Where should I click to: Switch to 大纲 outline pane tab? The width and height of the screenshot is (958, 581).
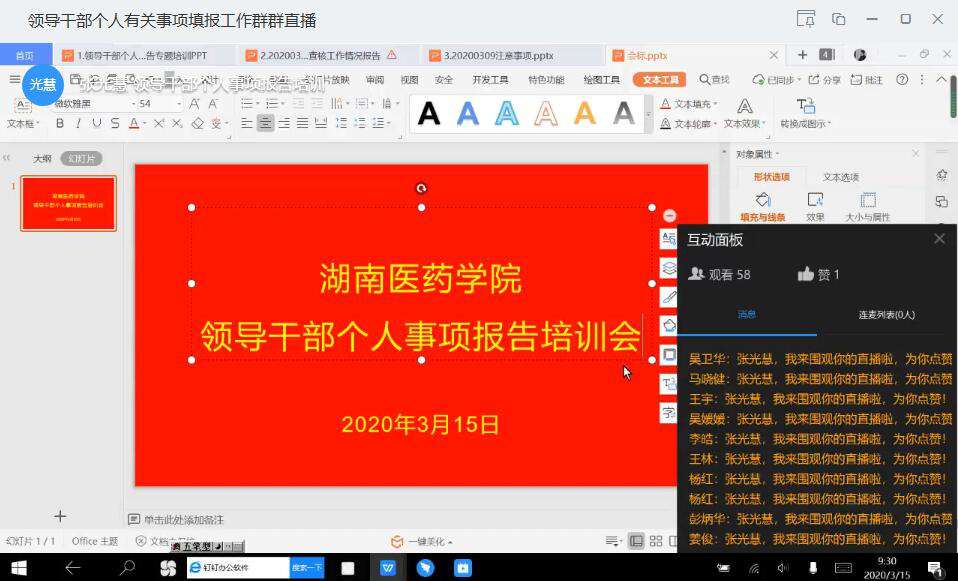click(x=42, y=158)
